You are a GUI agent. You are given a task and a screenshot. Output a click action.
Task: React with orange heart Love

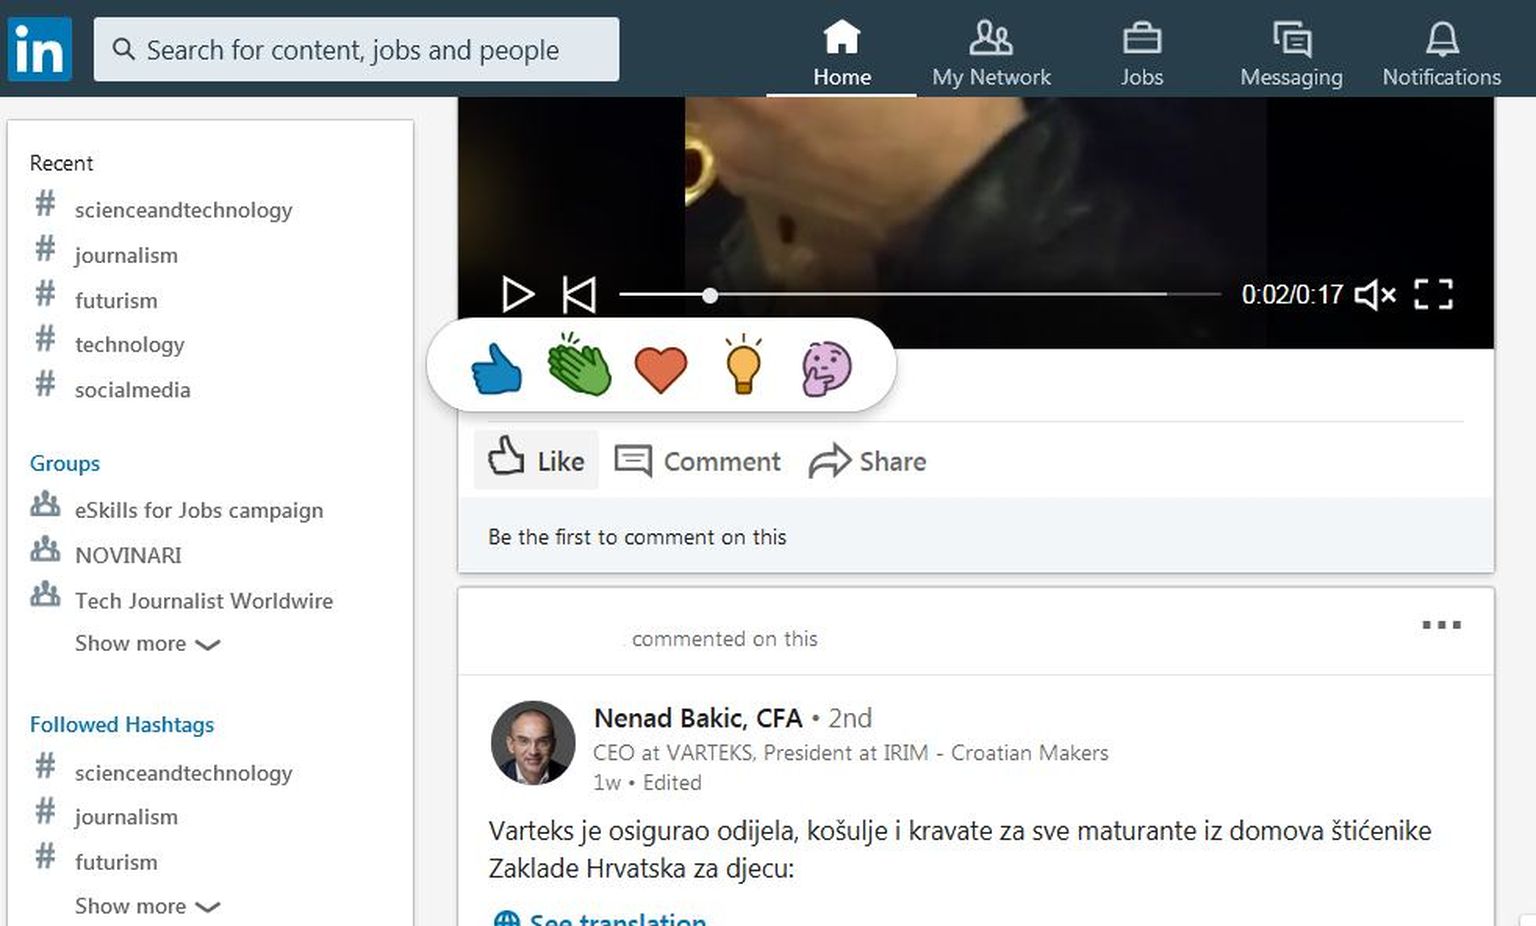(x=661, y=369)
